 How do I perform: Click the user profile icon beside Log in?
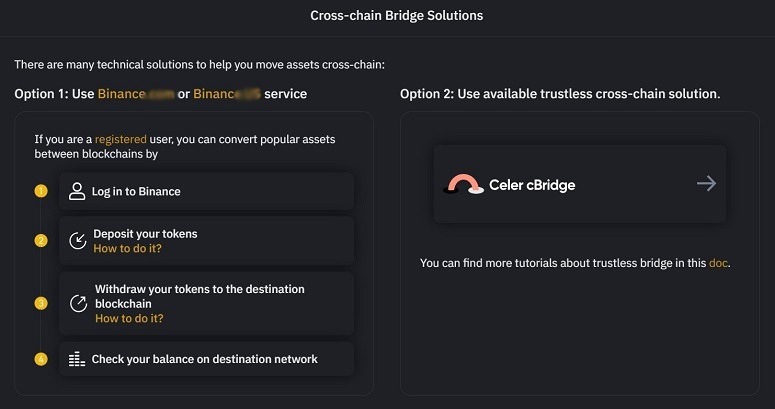(77, 191)
